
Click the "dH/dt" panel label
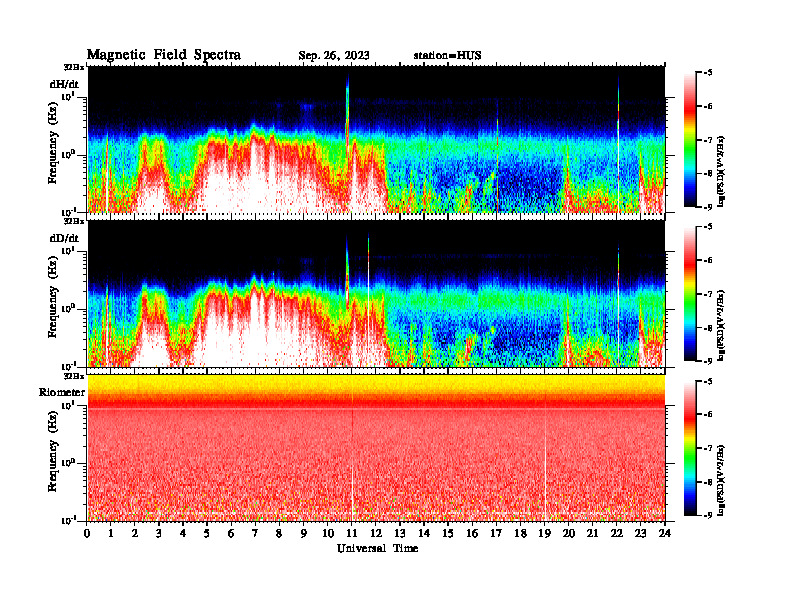64,84
